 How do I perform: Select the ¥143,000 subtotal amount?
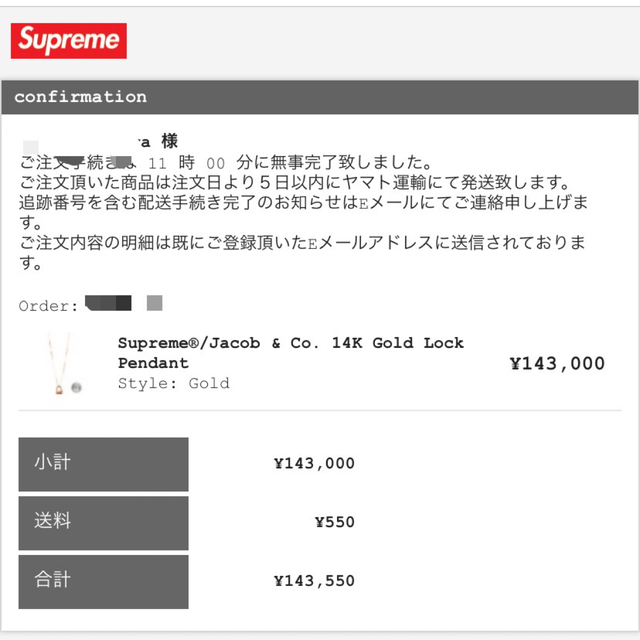coord(314,463)
